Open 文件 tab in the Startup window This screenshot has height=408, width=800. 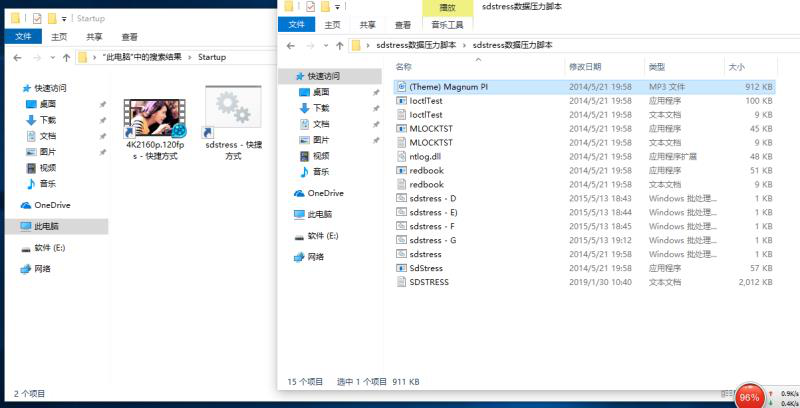[23, 37]
